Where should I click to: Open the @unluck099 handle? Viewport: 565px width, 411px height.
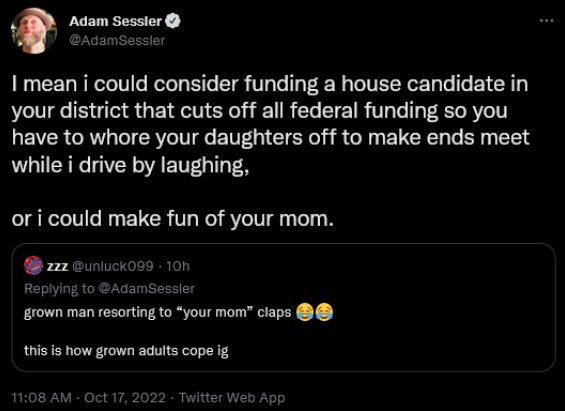pos(113,266)
